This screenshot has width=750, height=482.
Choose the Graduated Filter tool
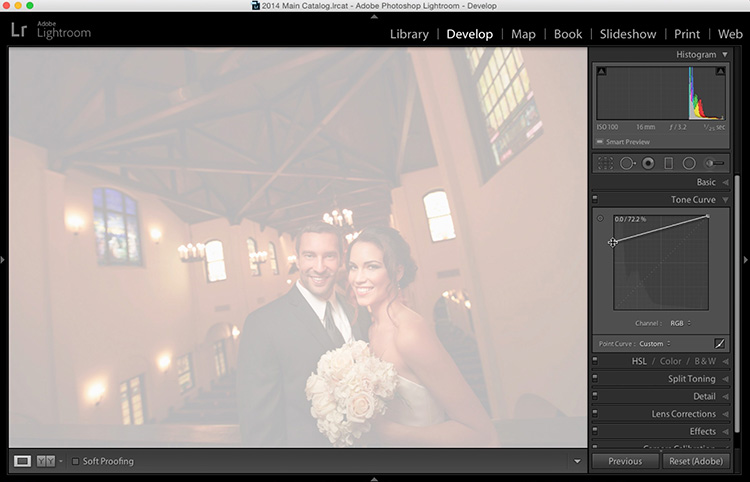point(669,164)
